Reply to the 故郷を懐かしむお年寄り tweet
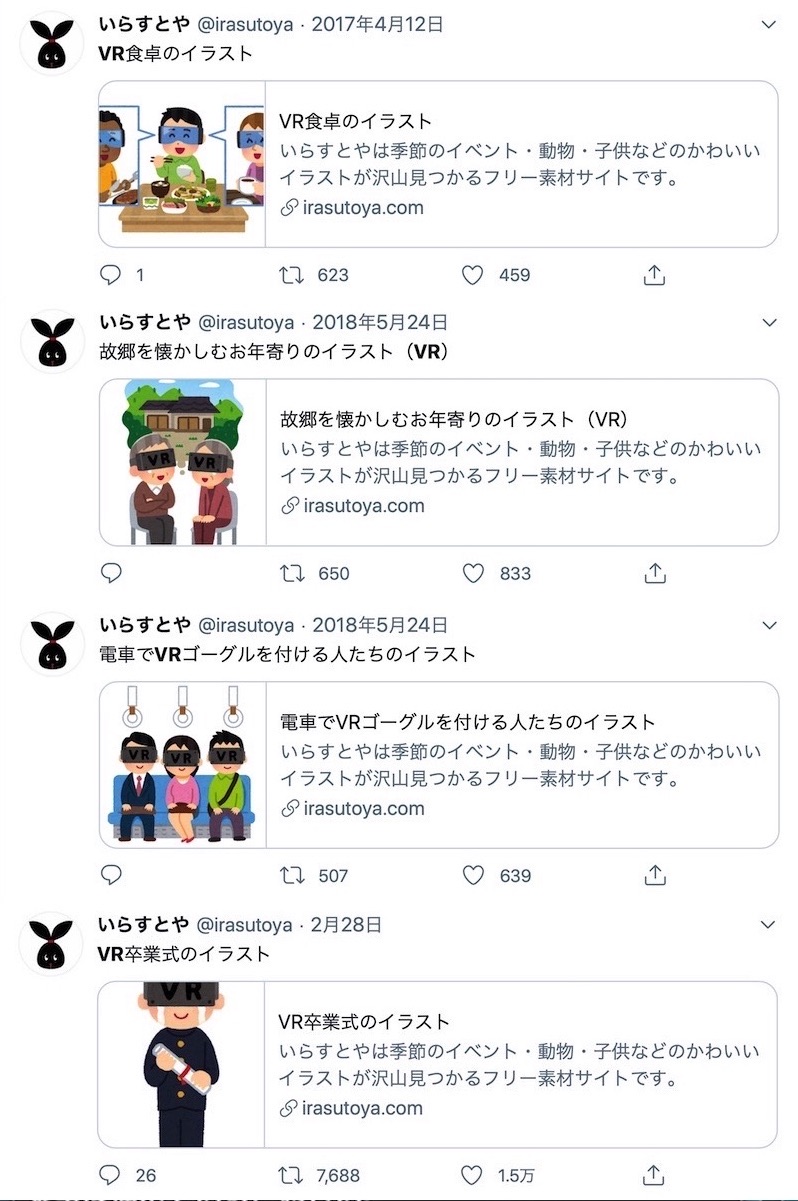Viewport: 798px width, 1201px height. [x=111, y=573]
